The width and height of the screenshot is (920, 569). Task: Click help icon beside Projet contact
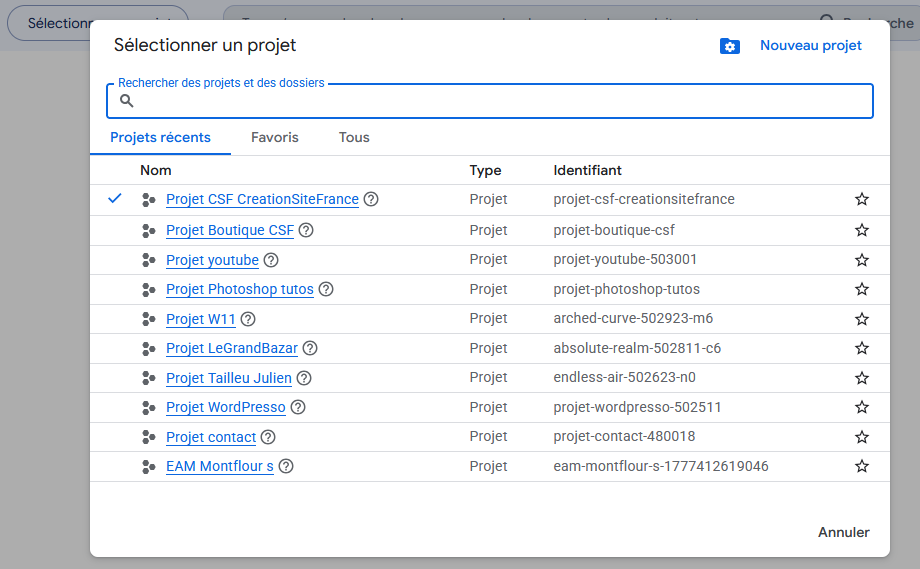point(268,437)
